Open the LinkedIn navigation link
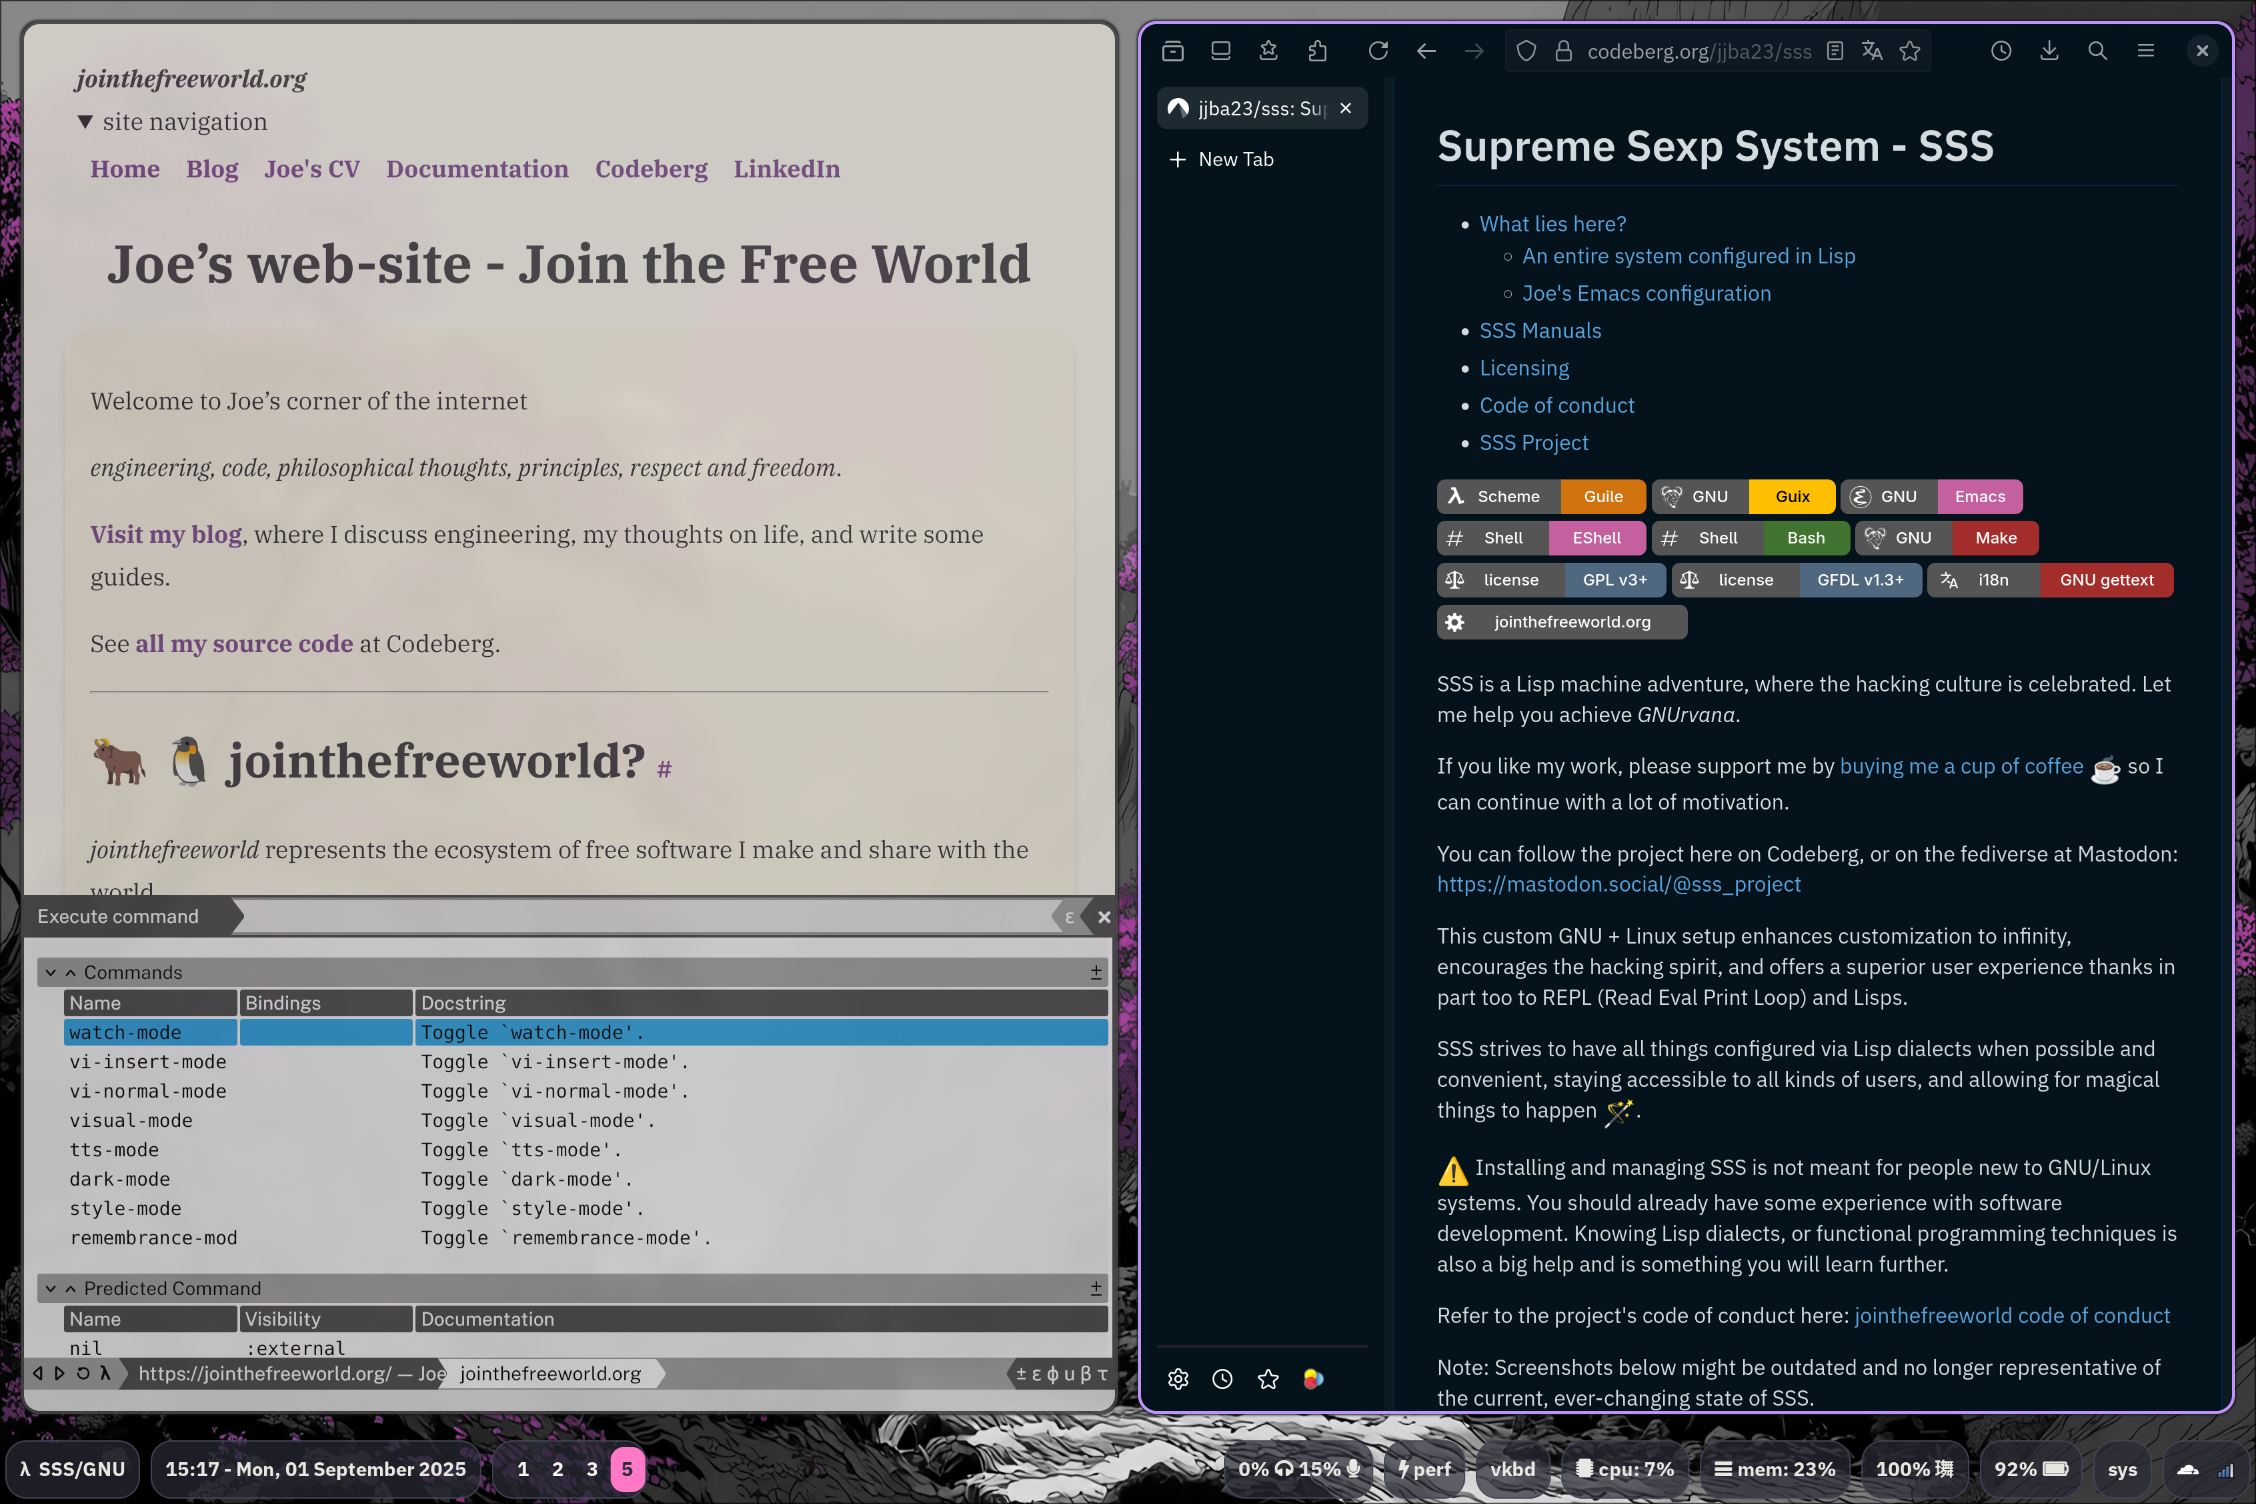The image size is (2256, 1504). coord(787,169)
